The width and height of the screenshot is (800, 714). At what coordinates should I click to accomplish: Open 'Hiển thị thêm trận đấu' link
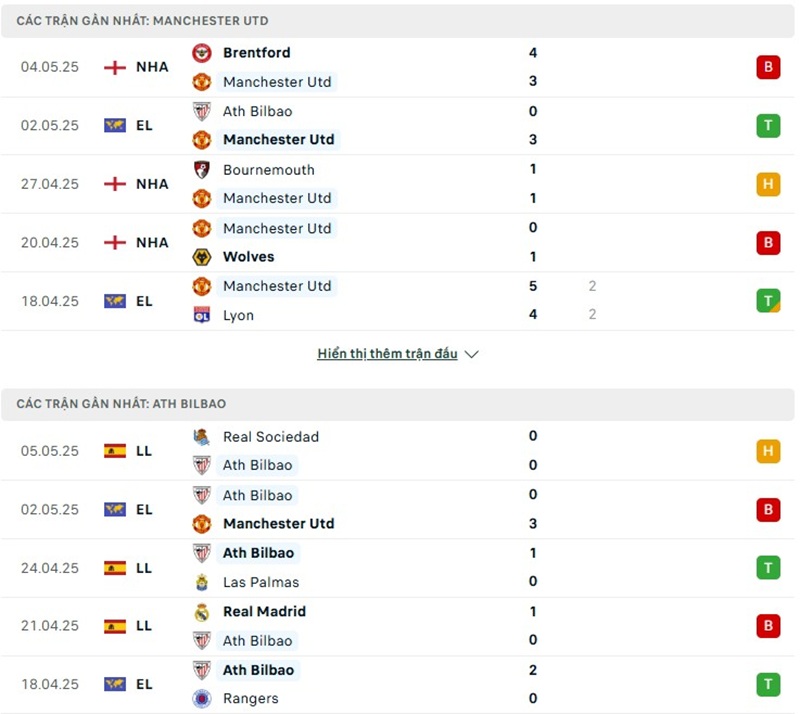pos(387,354)
